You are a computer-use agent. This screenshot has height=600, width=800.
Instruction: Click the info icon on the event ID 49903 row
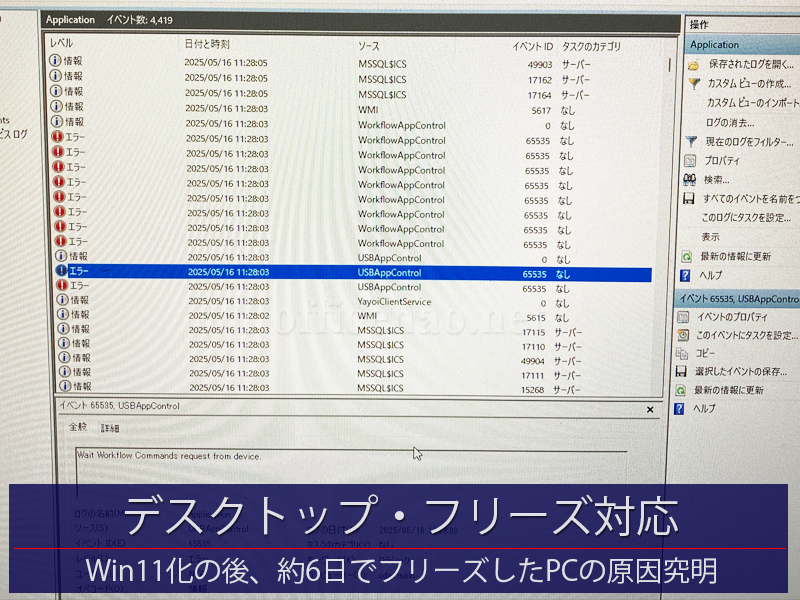pyautogui.click(x=55, y=61)
